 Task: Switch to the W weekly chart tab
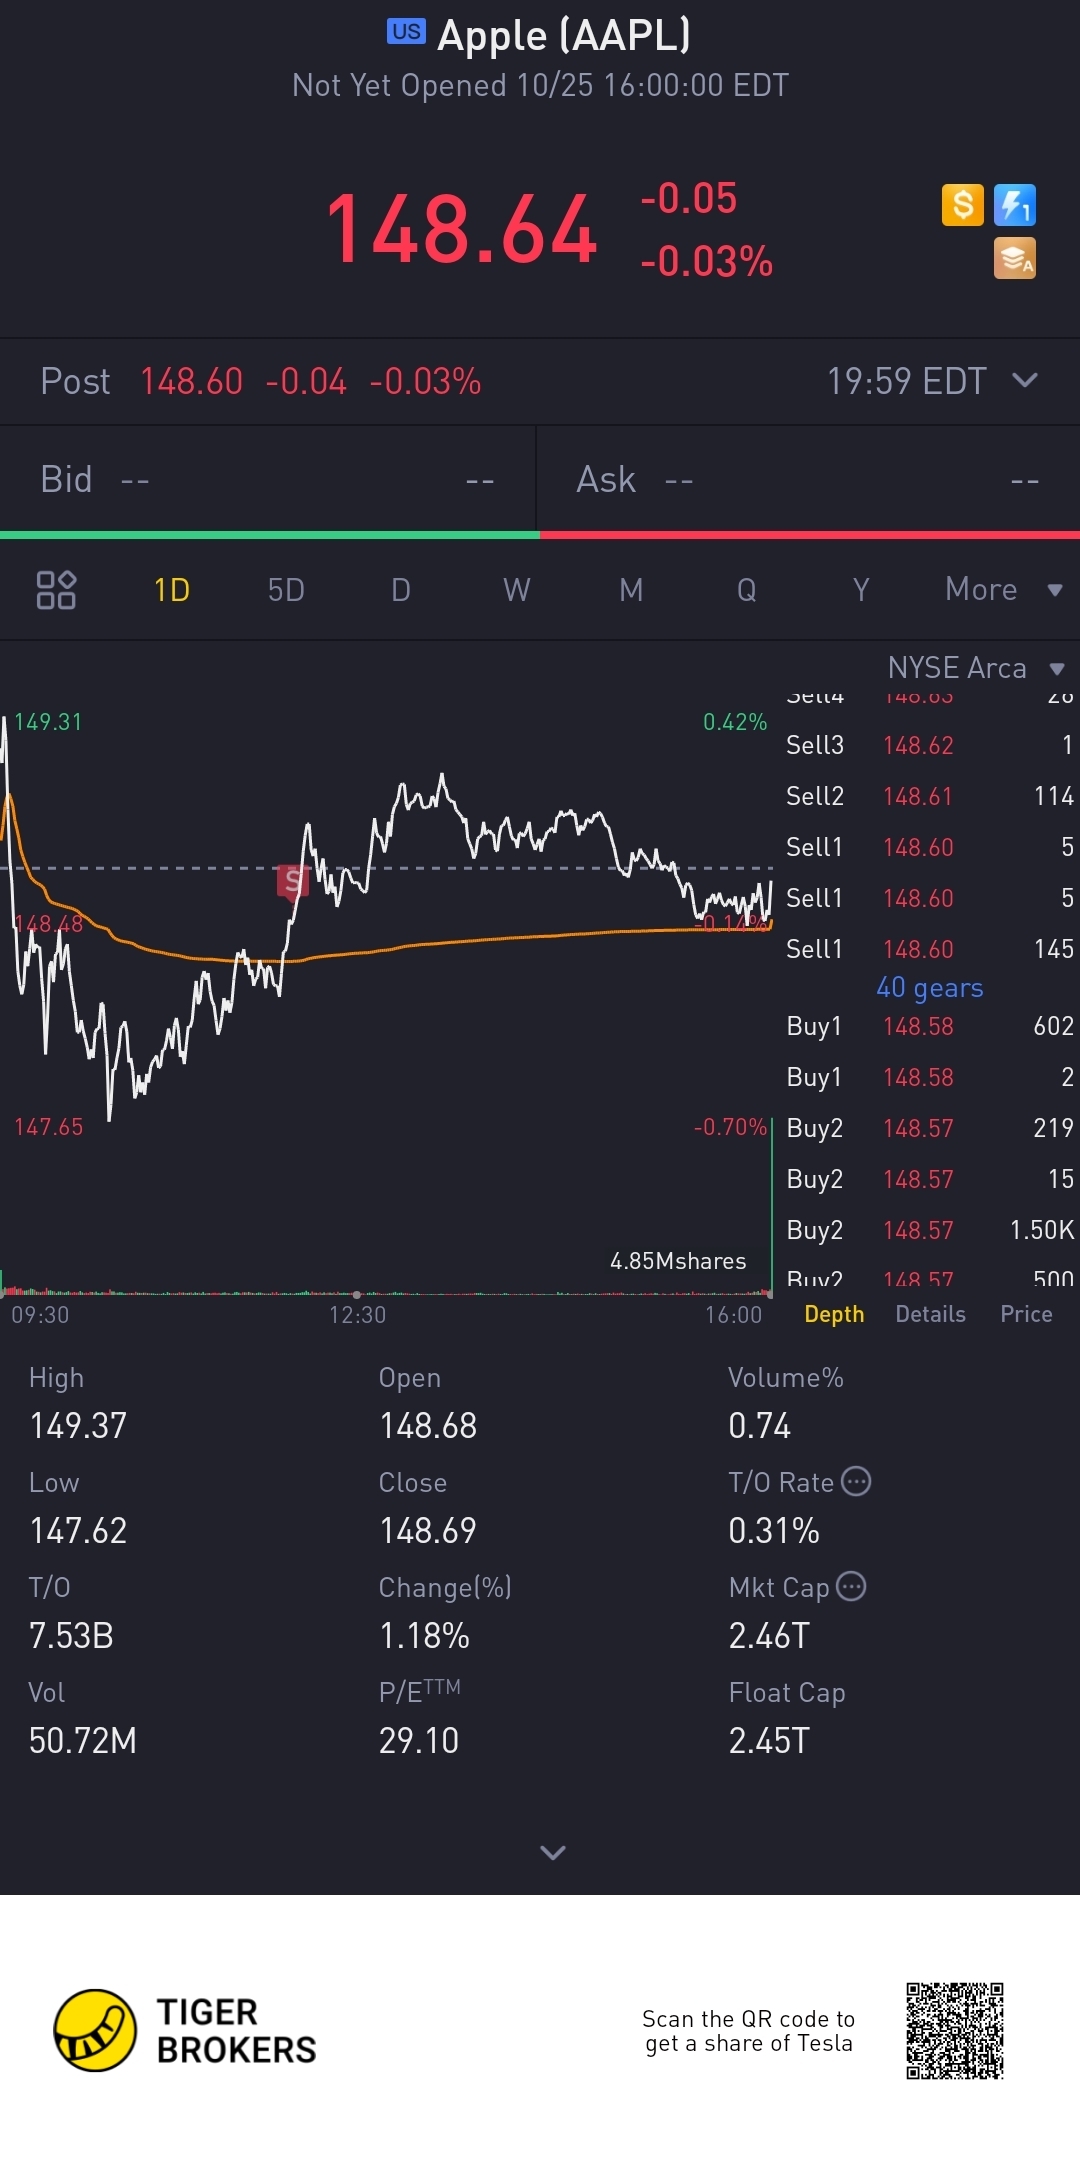(517, 590)
